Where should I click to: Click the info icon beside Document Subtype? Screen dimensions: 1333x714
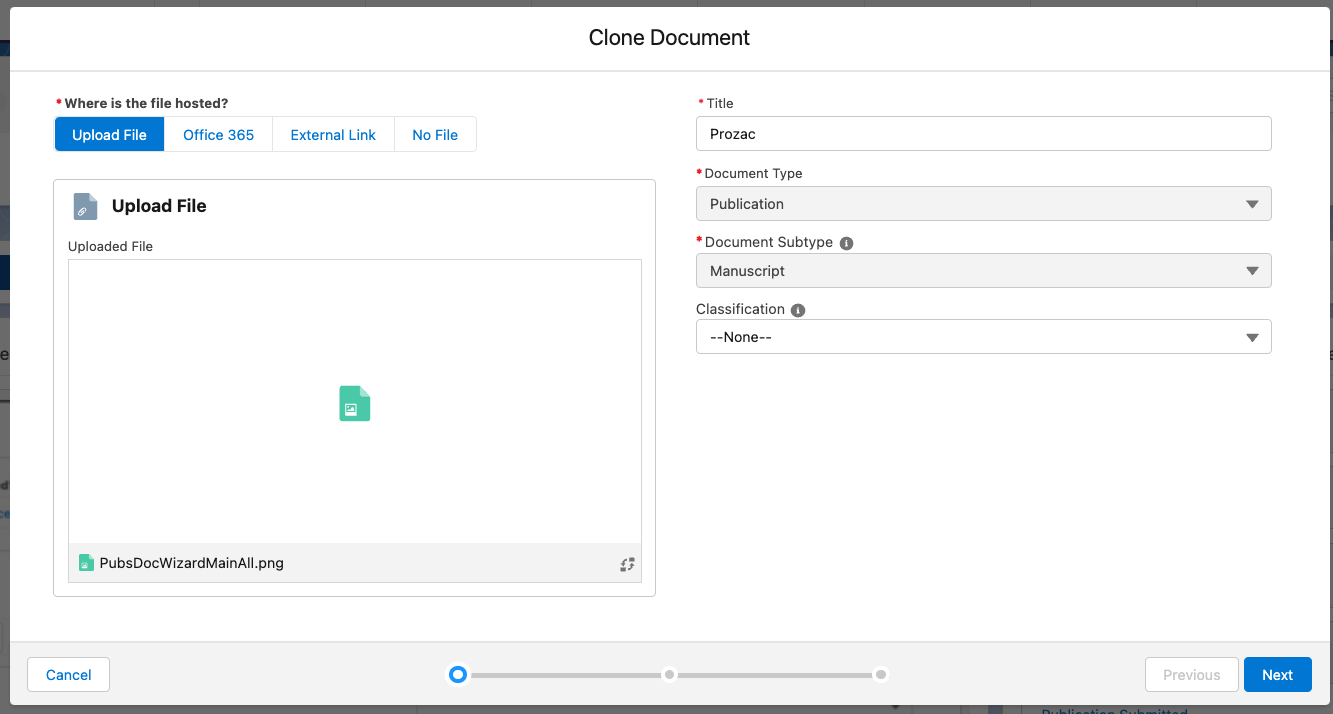[x=846, y=243]
